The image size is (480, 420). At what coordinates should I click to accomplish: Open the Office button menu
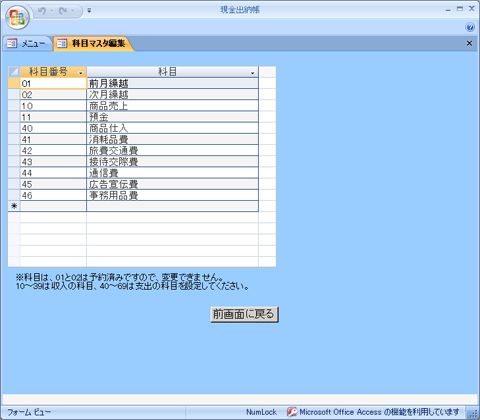pos(17,17)
